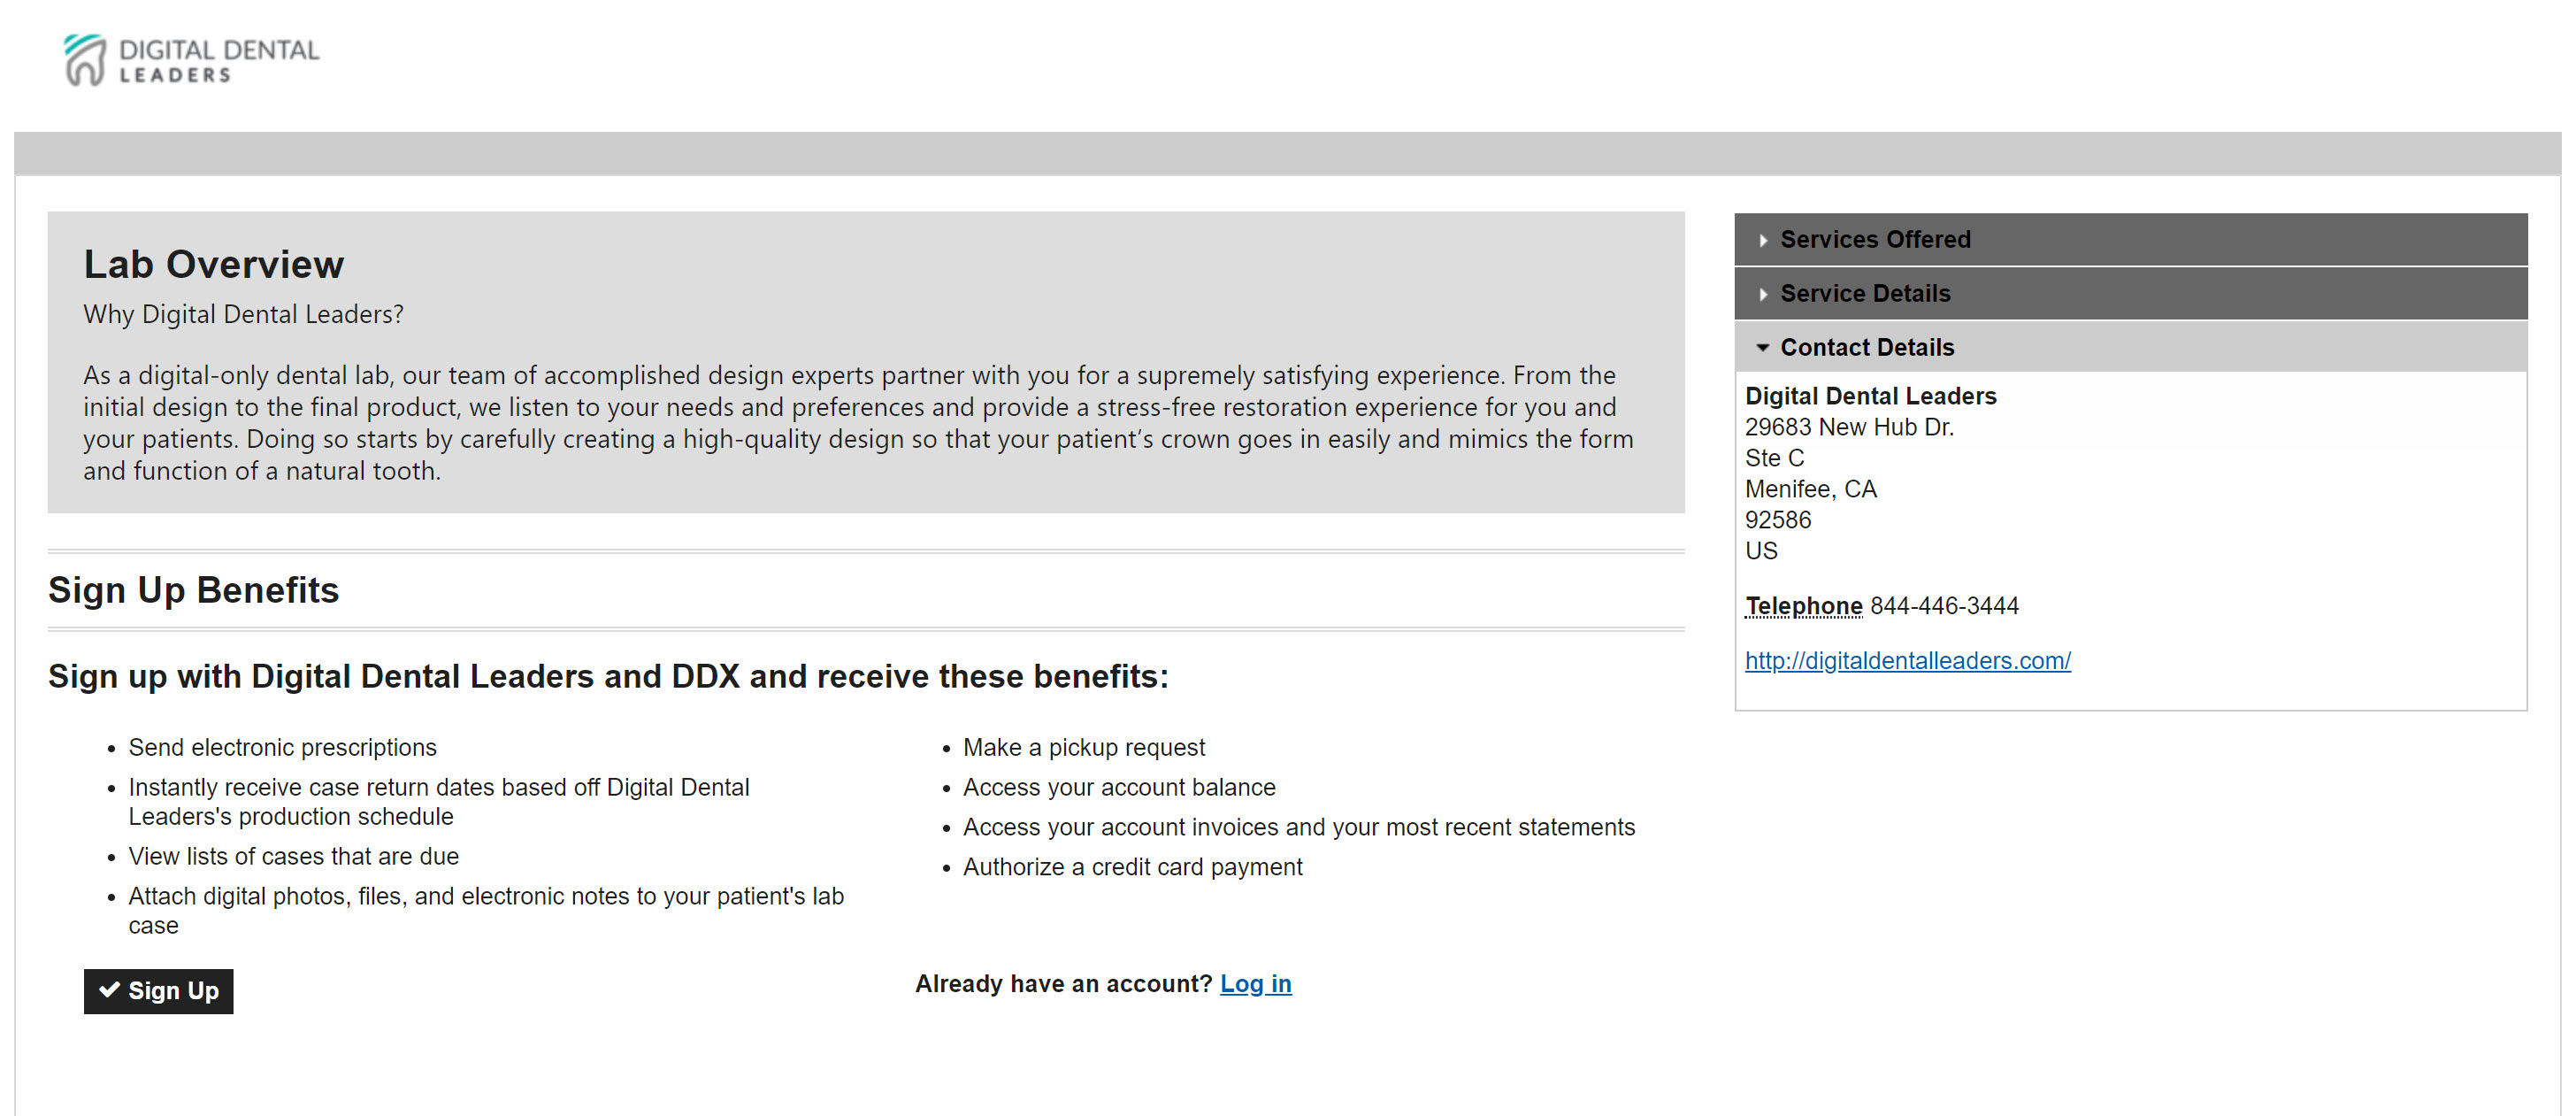This screenshot has height=1116, width=2576.
Task: Click the Lab Overview heading
Action: 213,264
